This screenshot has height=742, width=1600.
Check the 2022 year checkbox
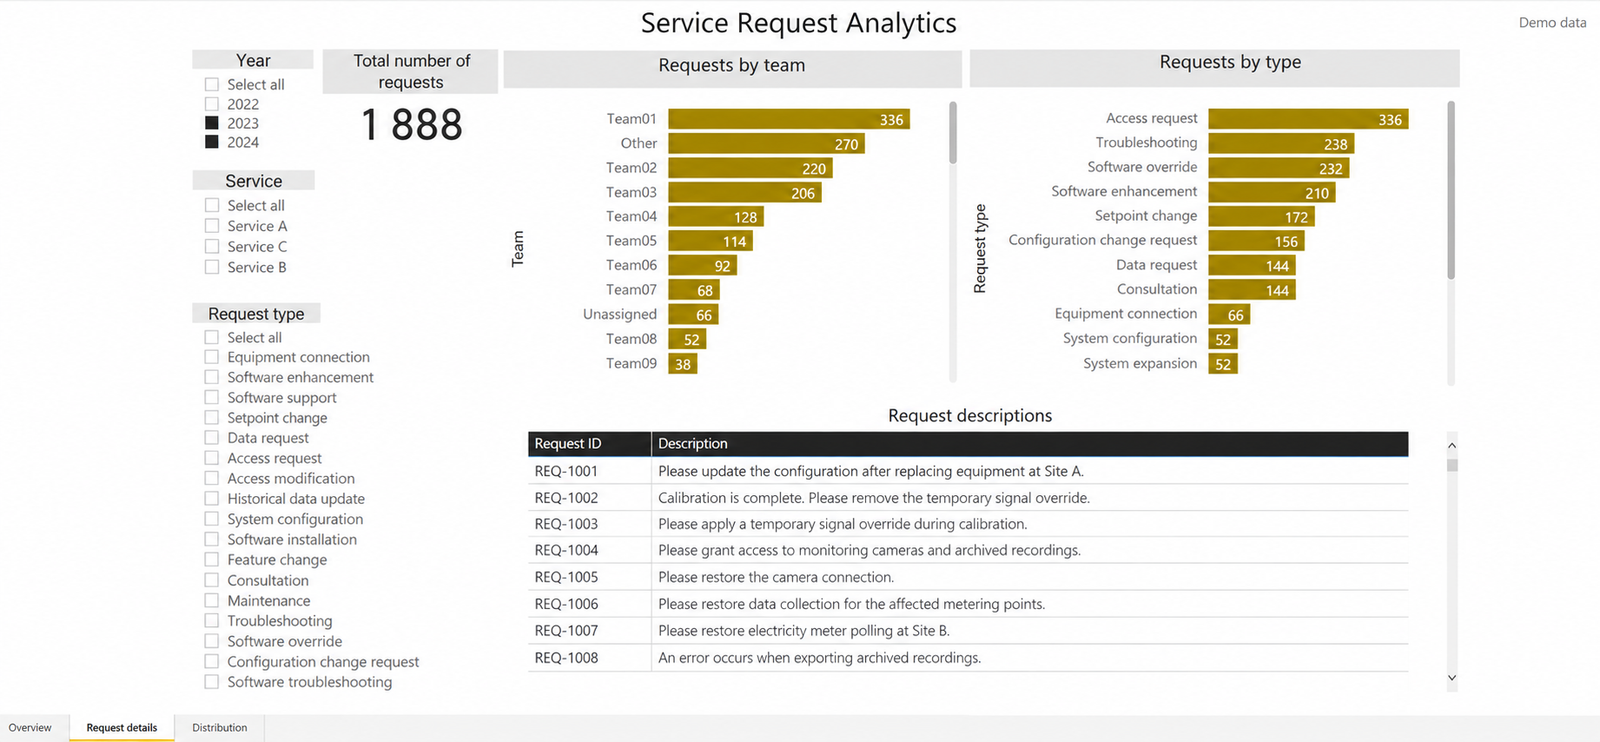click(212, 104)
